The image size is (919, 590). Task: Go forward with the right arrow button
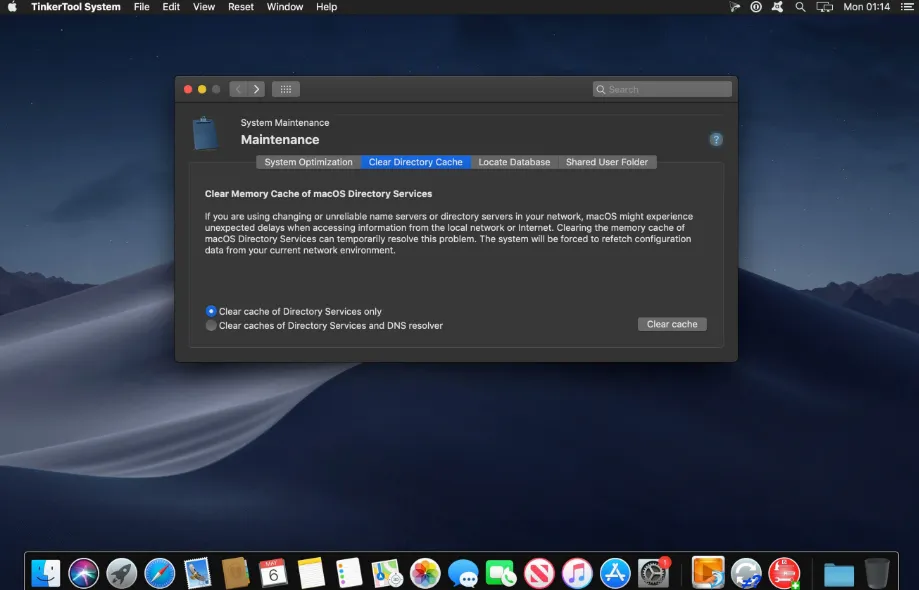[256, 89]
